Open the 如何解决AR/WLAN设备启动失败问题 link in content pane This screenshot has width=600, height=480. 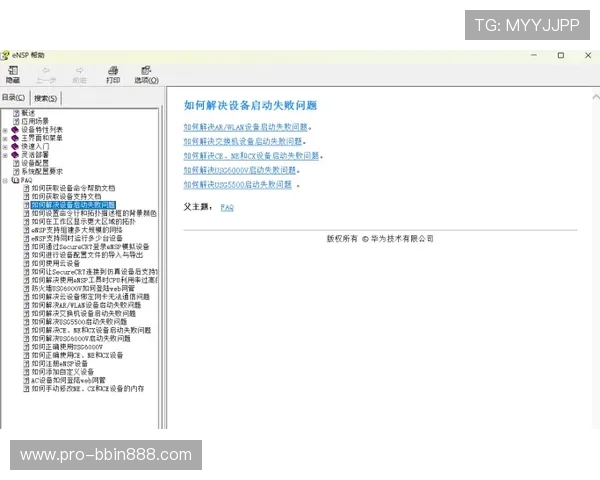point(246,127)
